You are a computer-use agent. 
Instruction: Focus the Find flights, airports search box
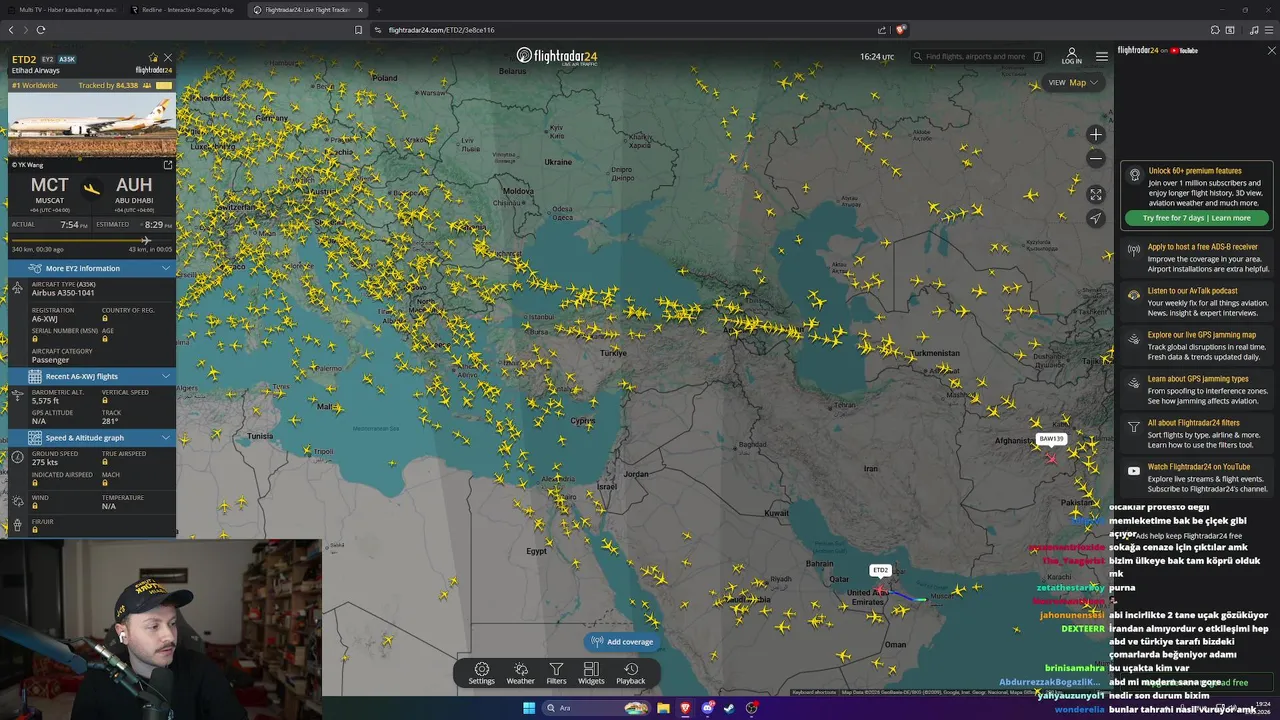[978, 56]
